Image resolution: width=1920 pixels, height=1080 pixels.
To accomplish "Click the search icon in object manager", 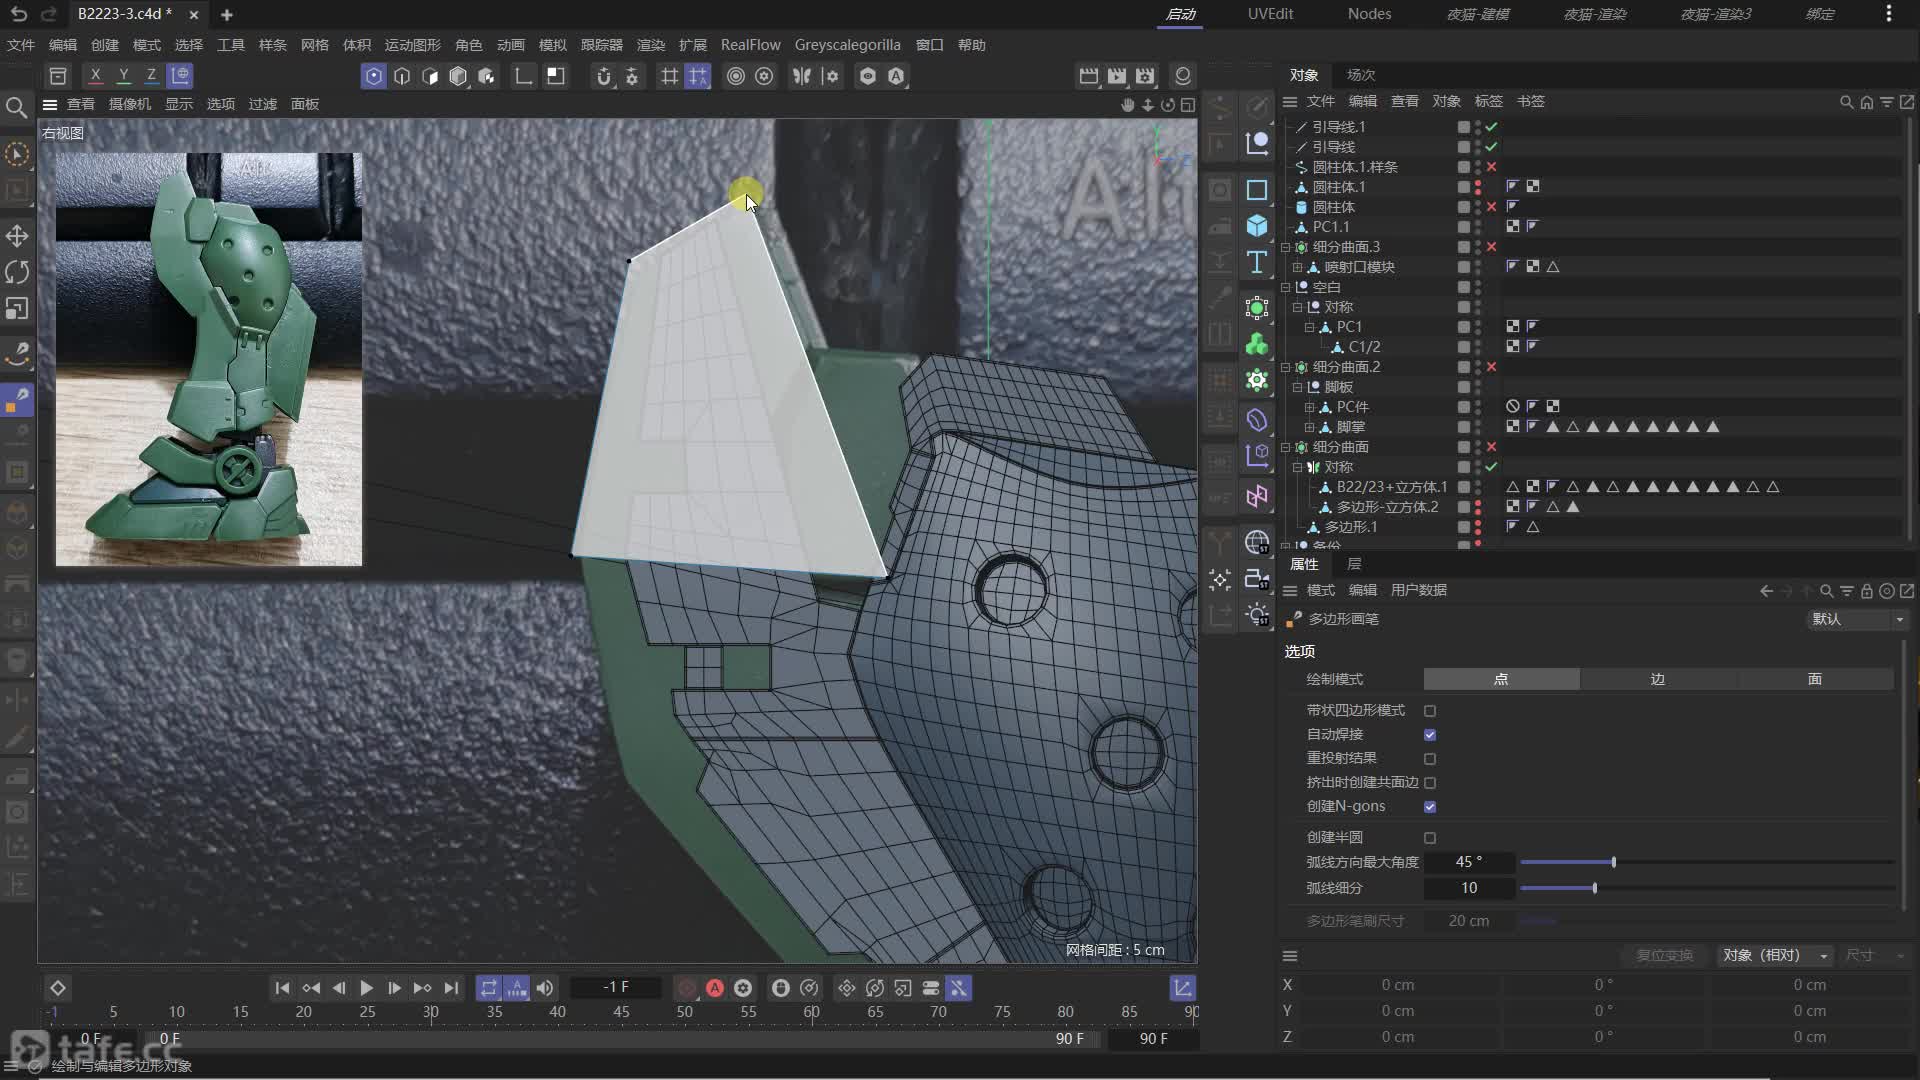I will (x=1846, y=102).
